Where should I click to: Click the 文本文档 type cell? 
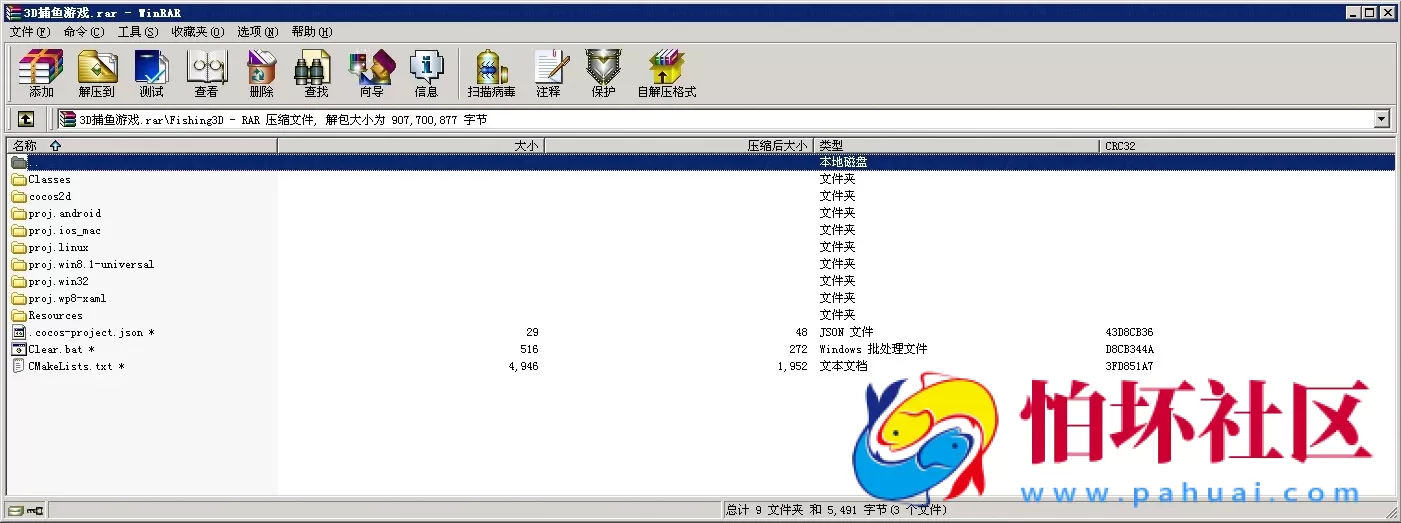pyautogui.click(x=843, y=366)
